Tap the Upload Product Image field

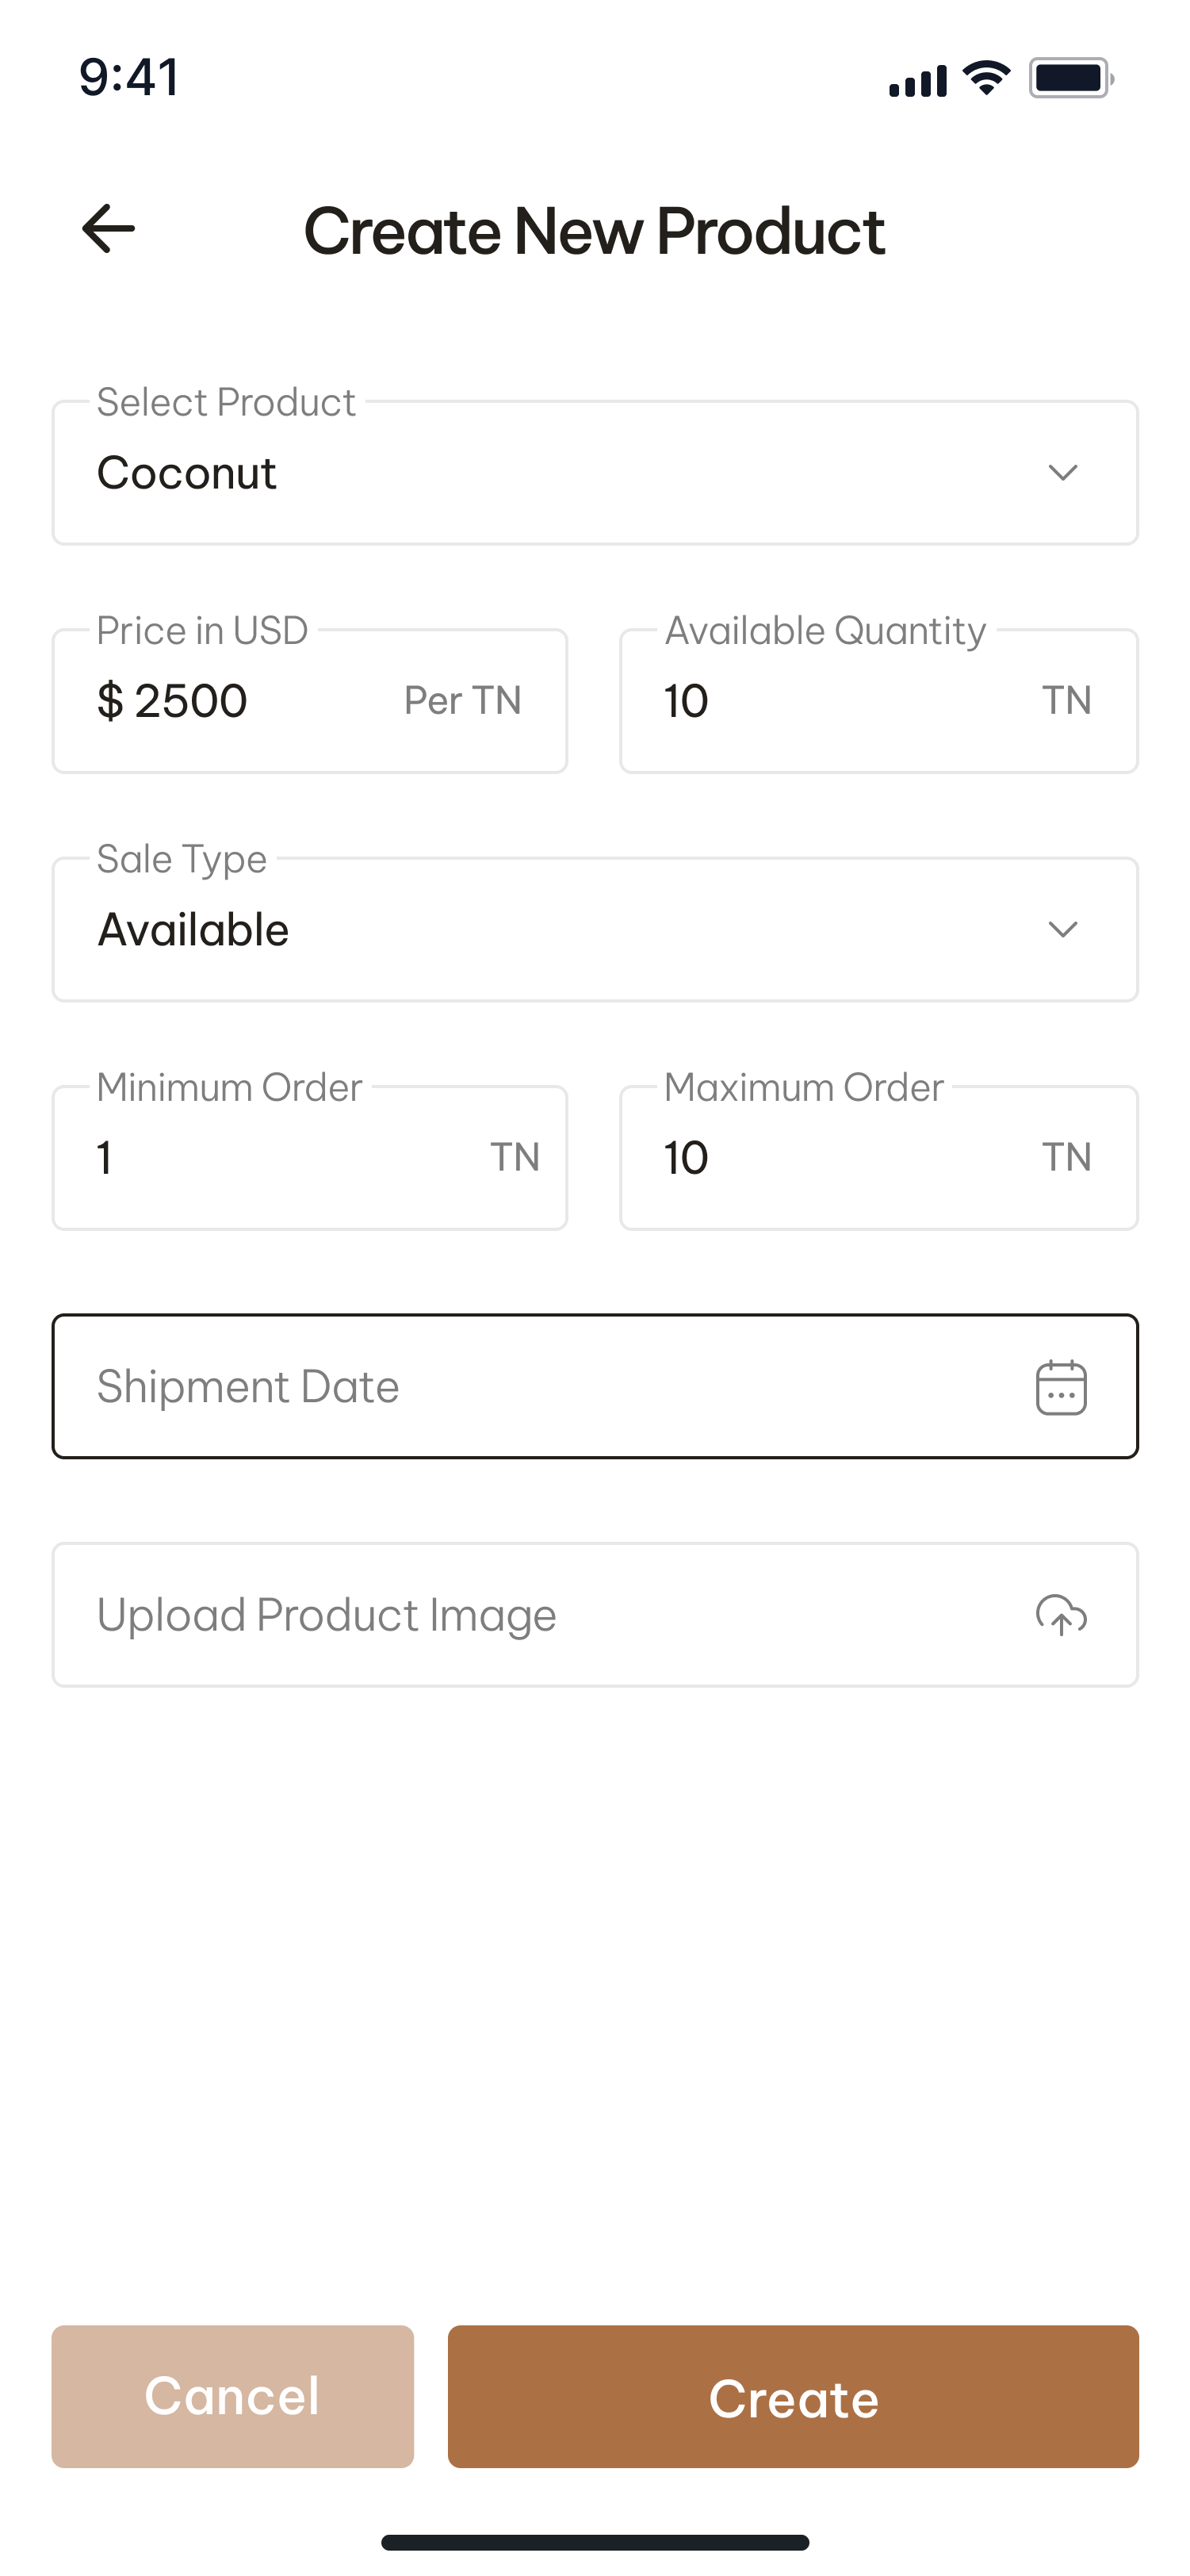(x=540, y=1615)
